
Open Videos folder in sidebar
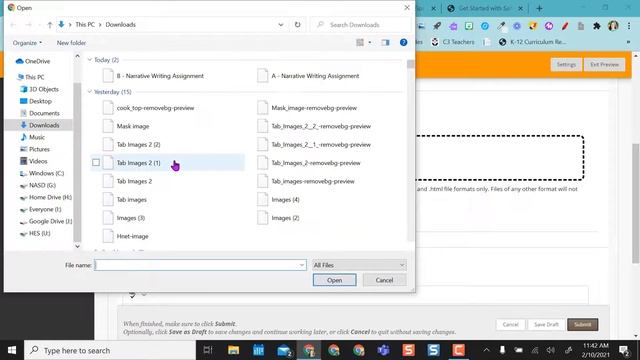click(x=34, y=161)
